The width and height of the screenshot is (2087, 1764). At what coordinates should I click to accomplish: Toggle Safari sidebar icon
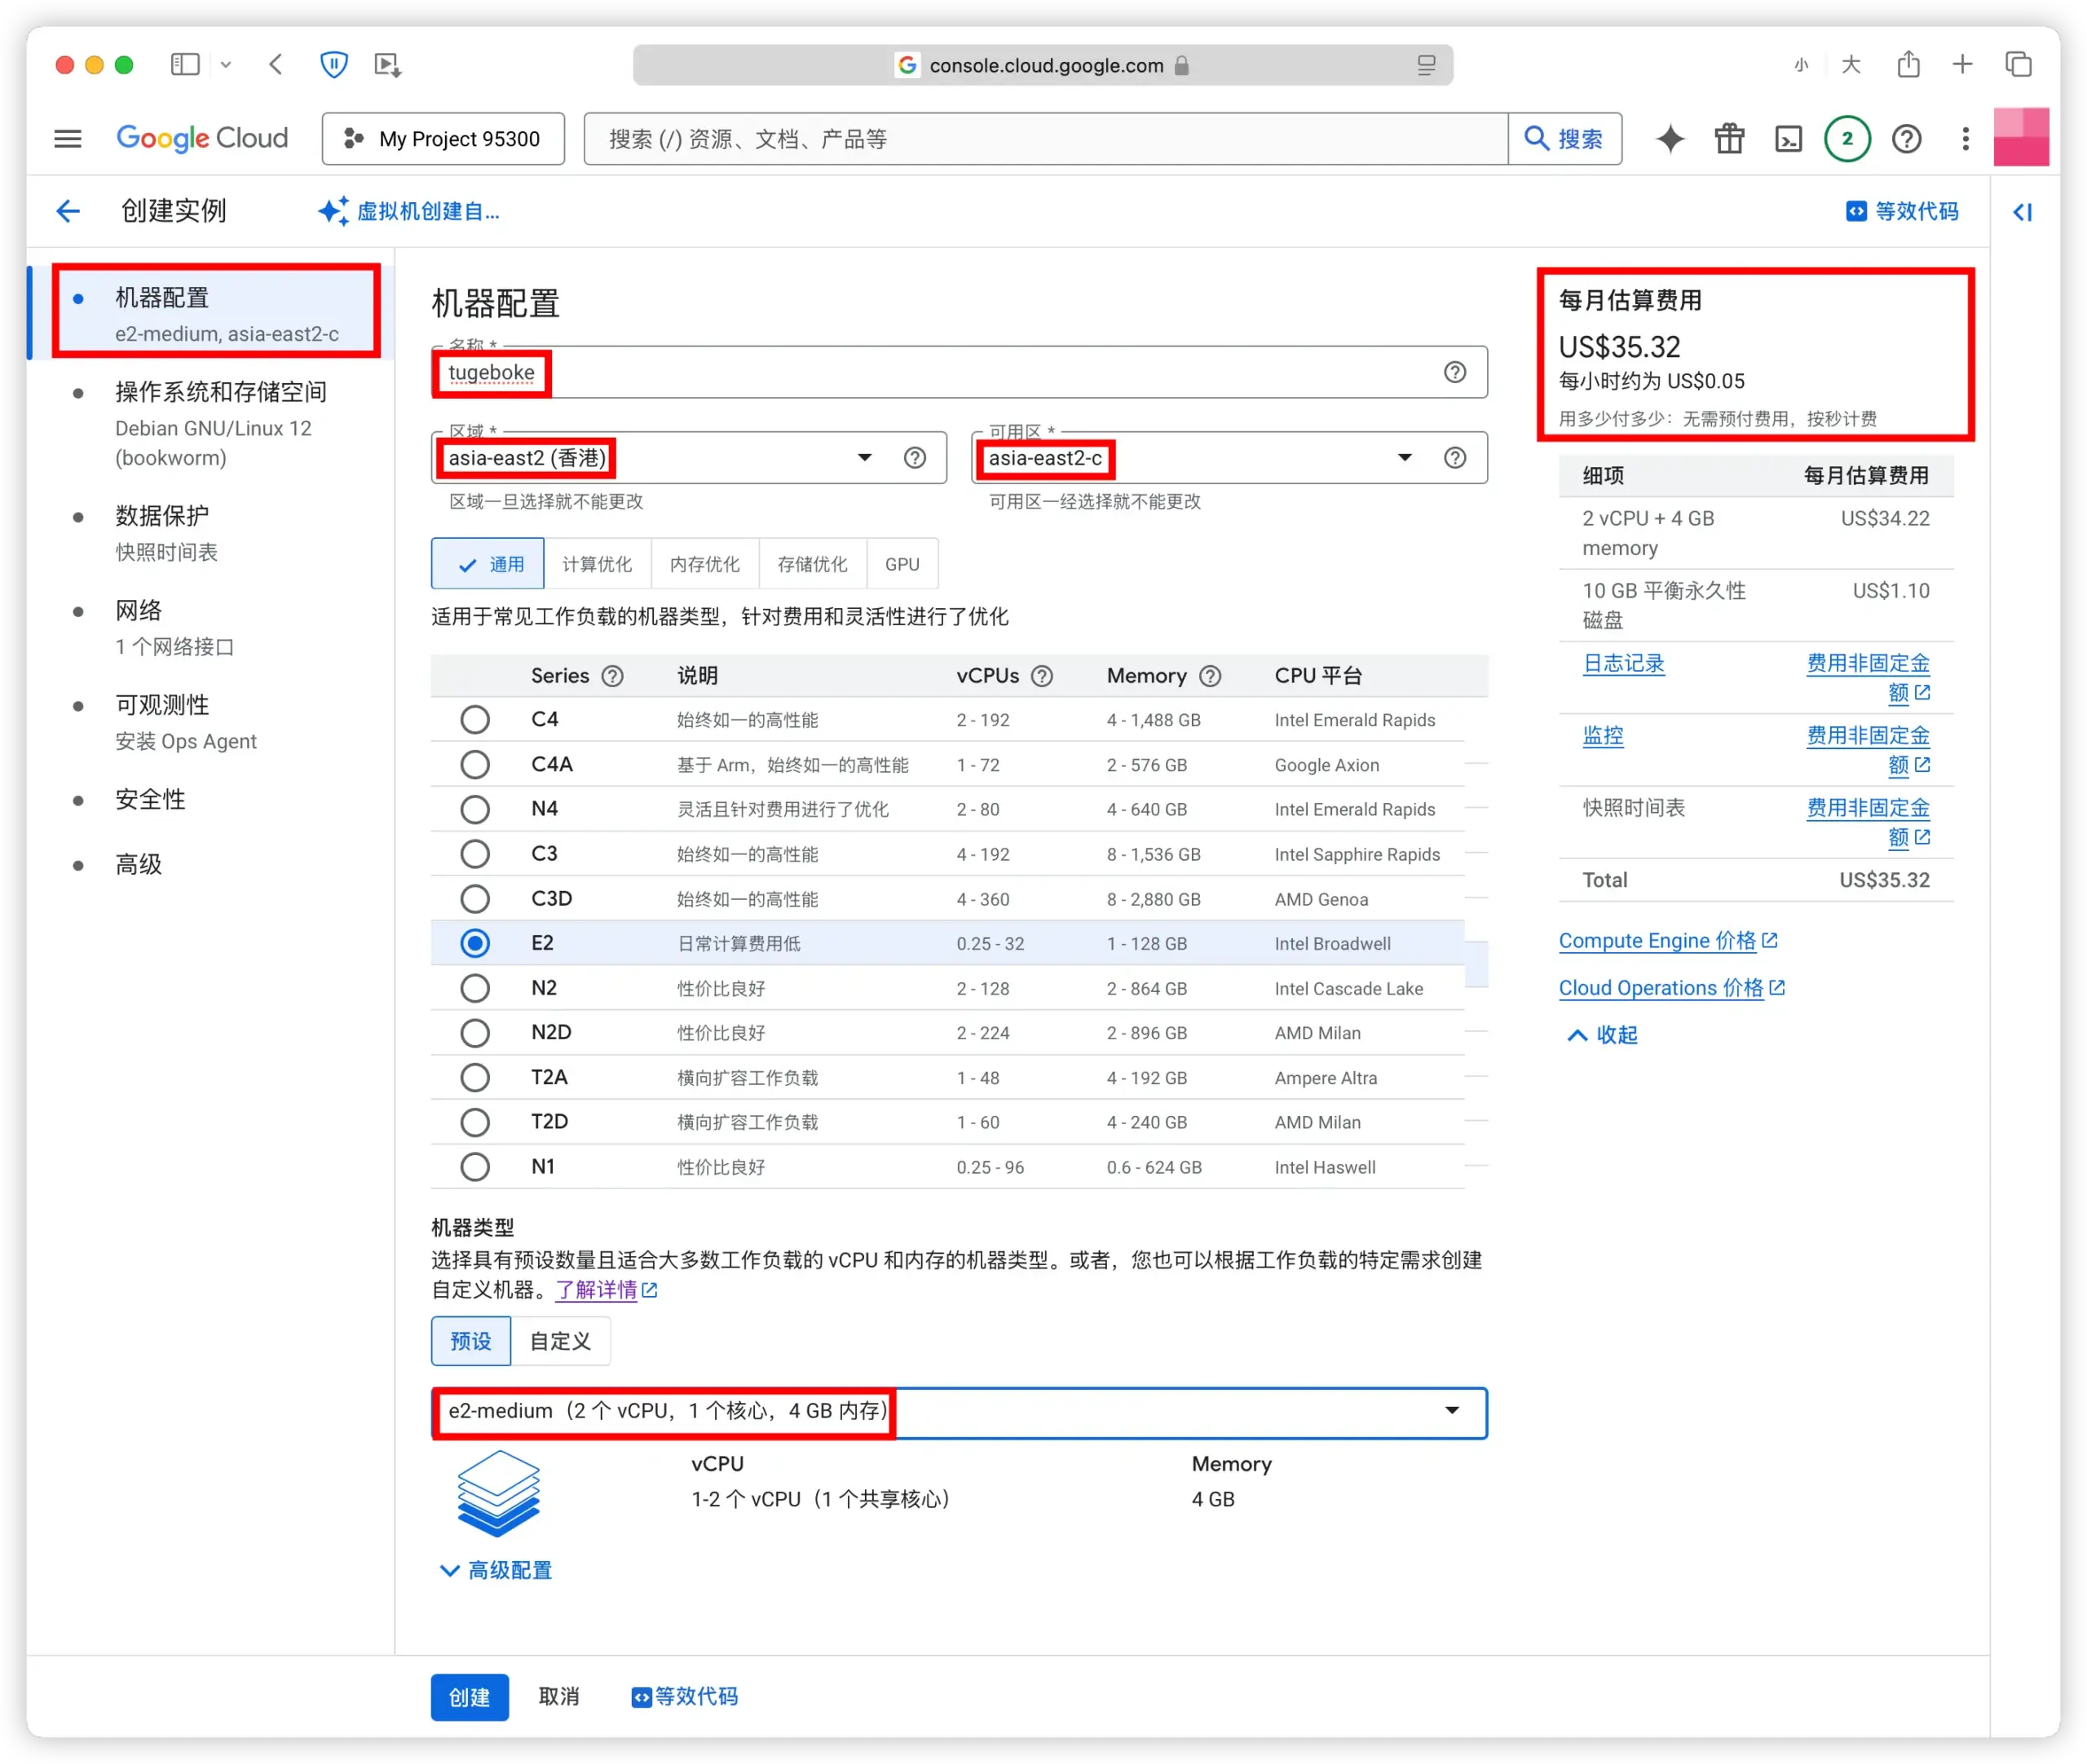point(185,65)
